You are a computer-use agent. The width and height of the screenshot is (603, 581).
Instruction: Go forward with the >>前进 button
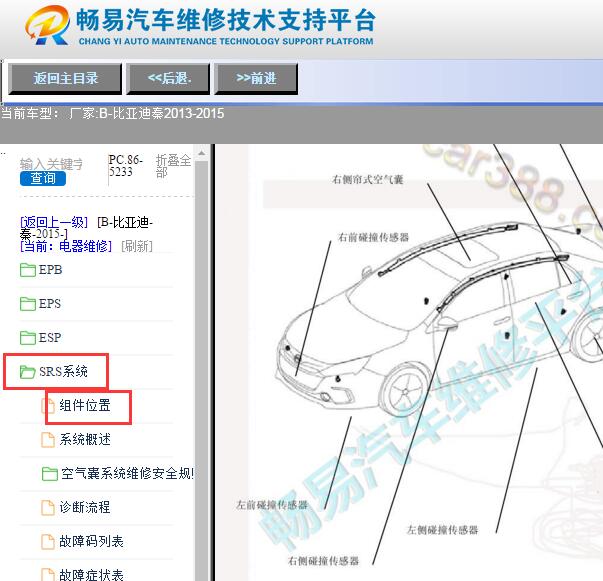click(256, 79)
